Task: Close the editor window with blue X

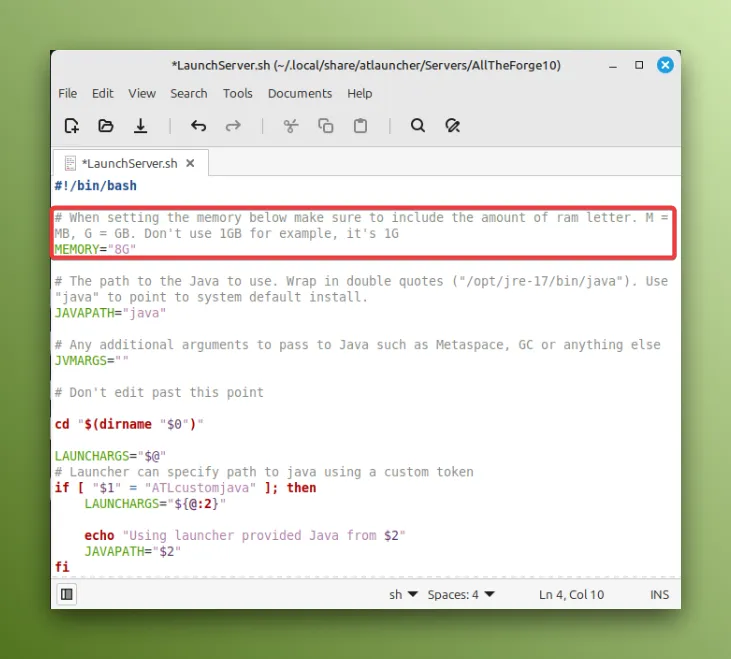Action: (665, 65)
